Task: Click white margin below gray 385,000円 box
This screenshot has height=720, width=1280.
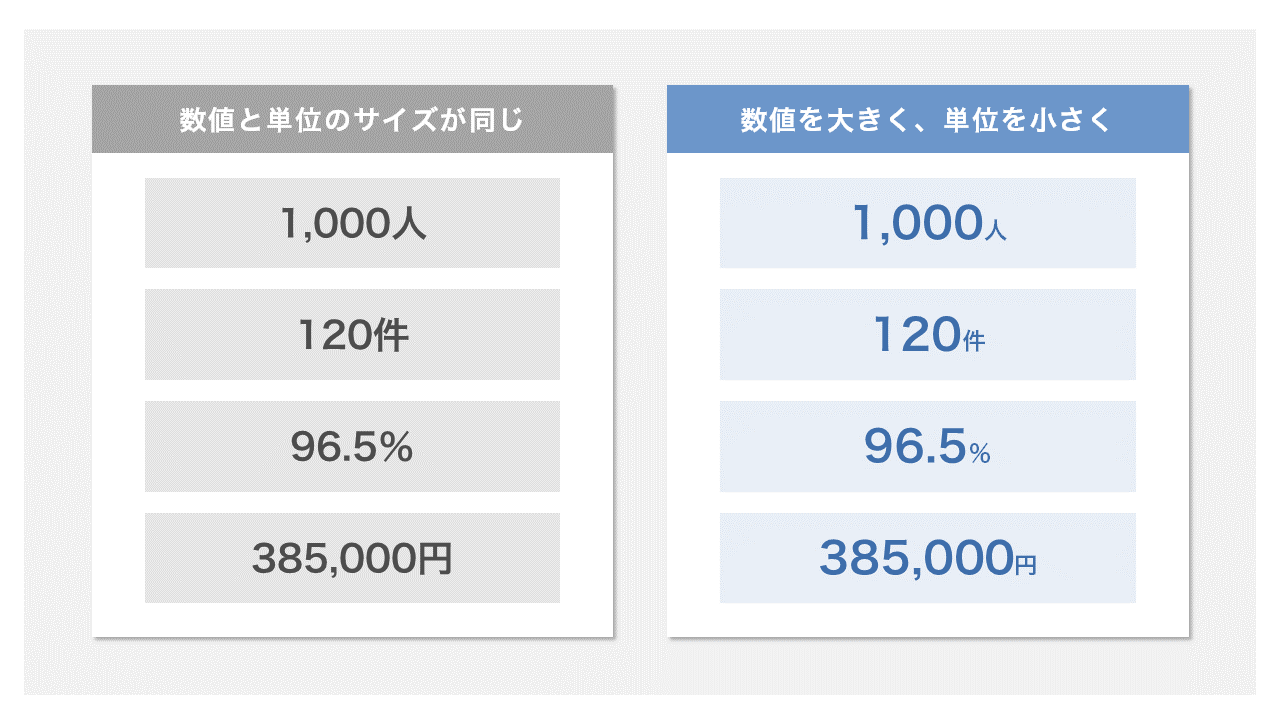Action: [x=352, y=620]
